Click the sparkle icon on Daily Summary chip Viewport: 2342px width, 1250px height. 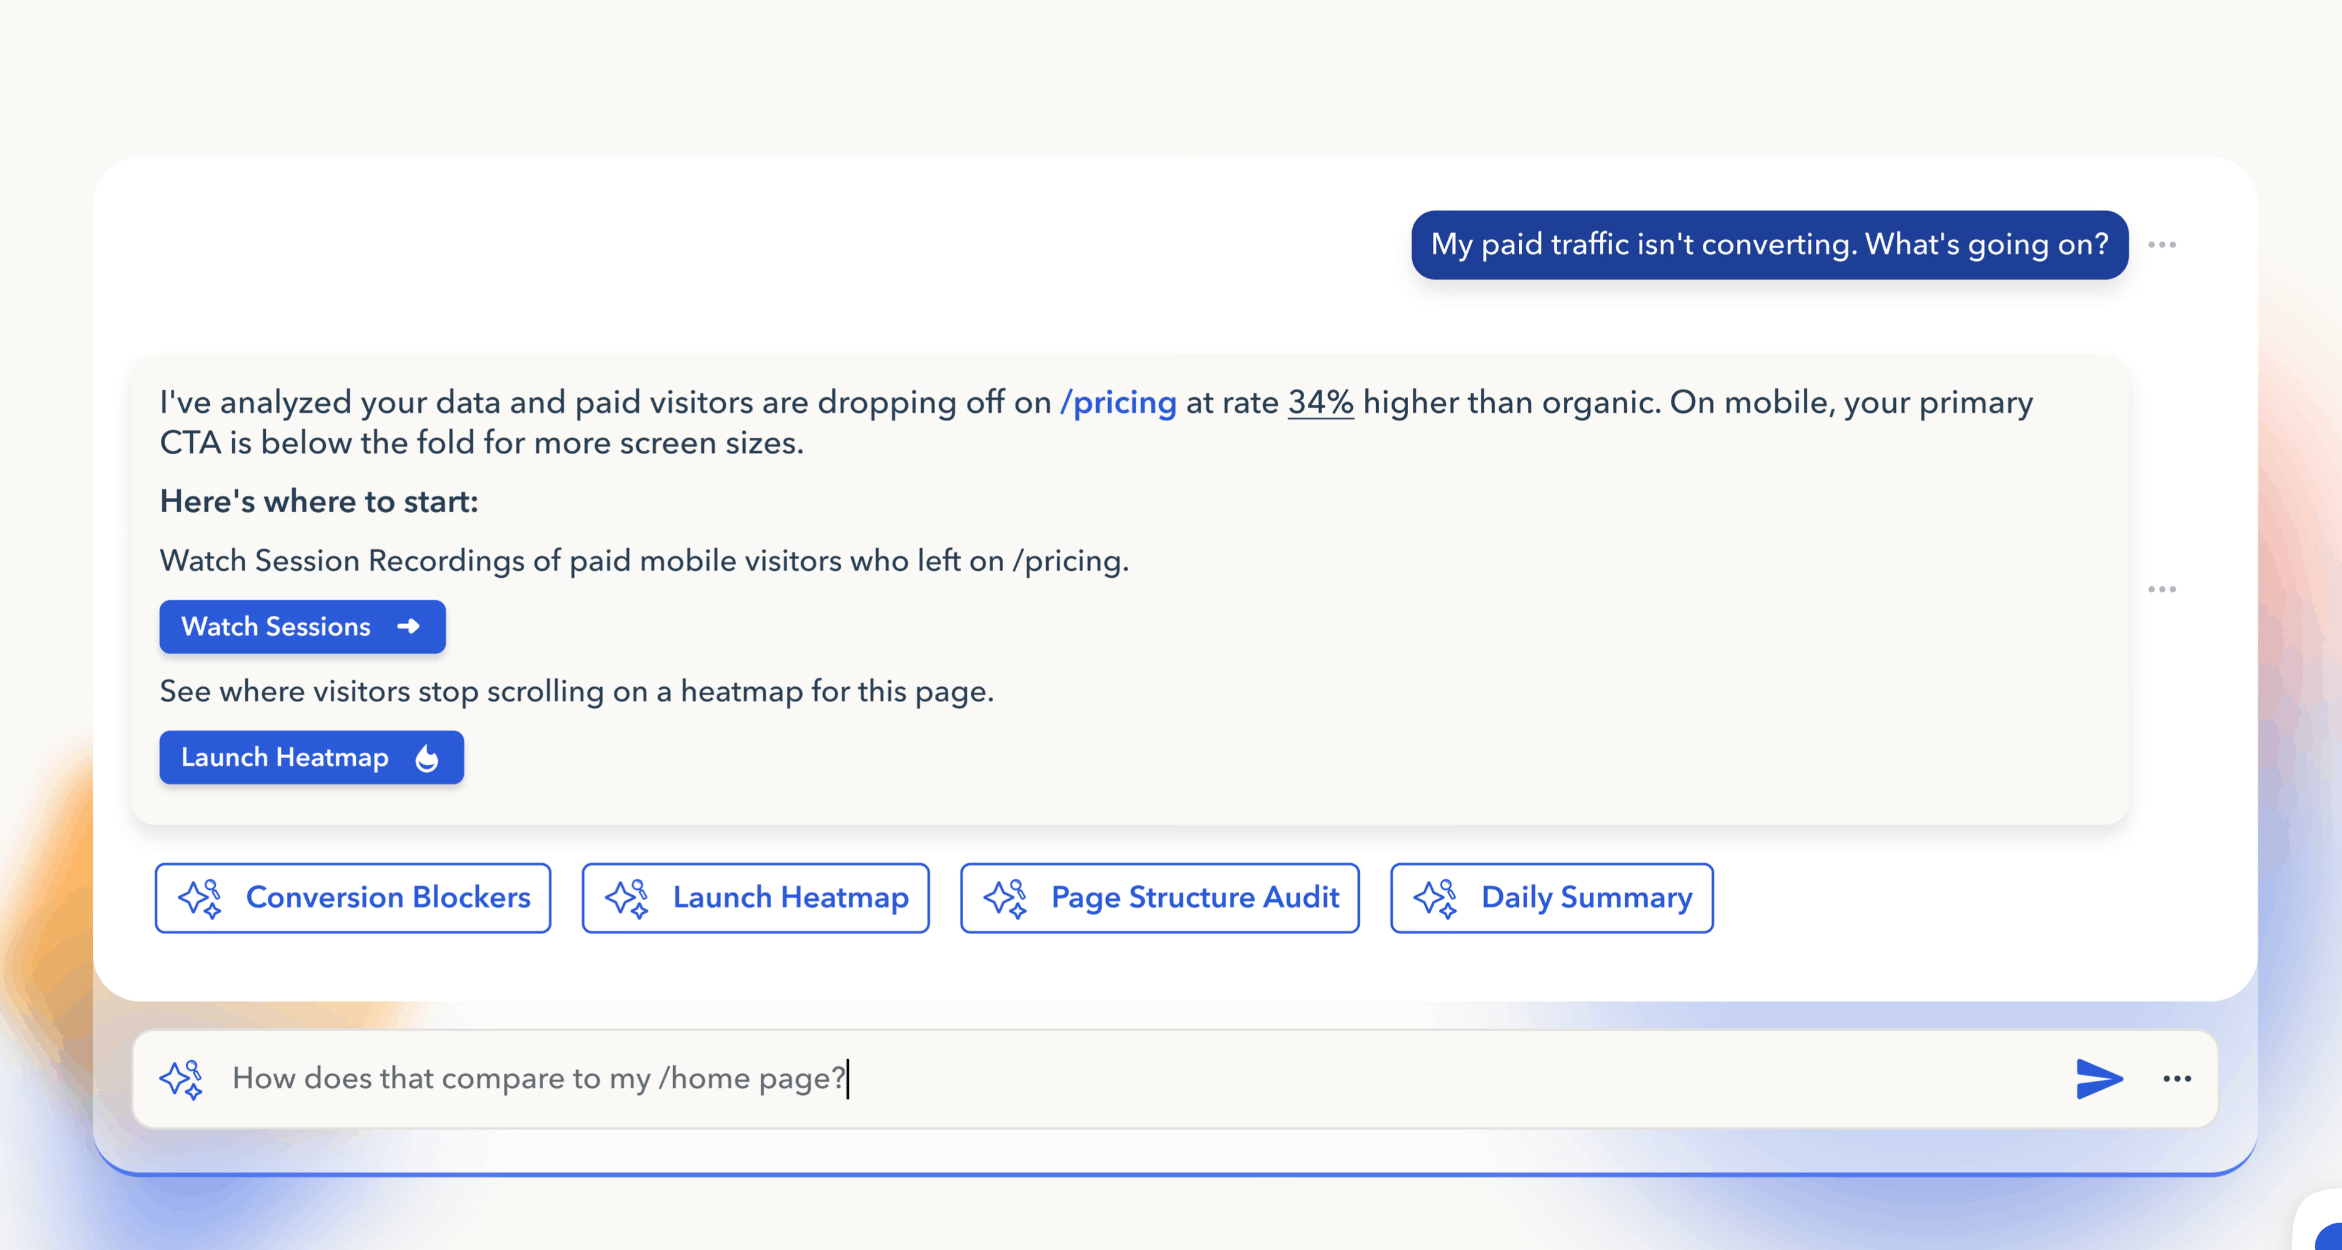click(1435, 899)
